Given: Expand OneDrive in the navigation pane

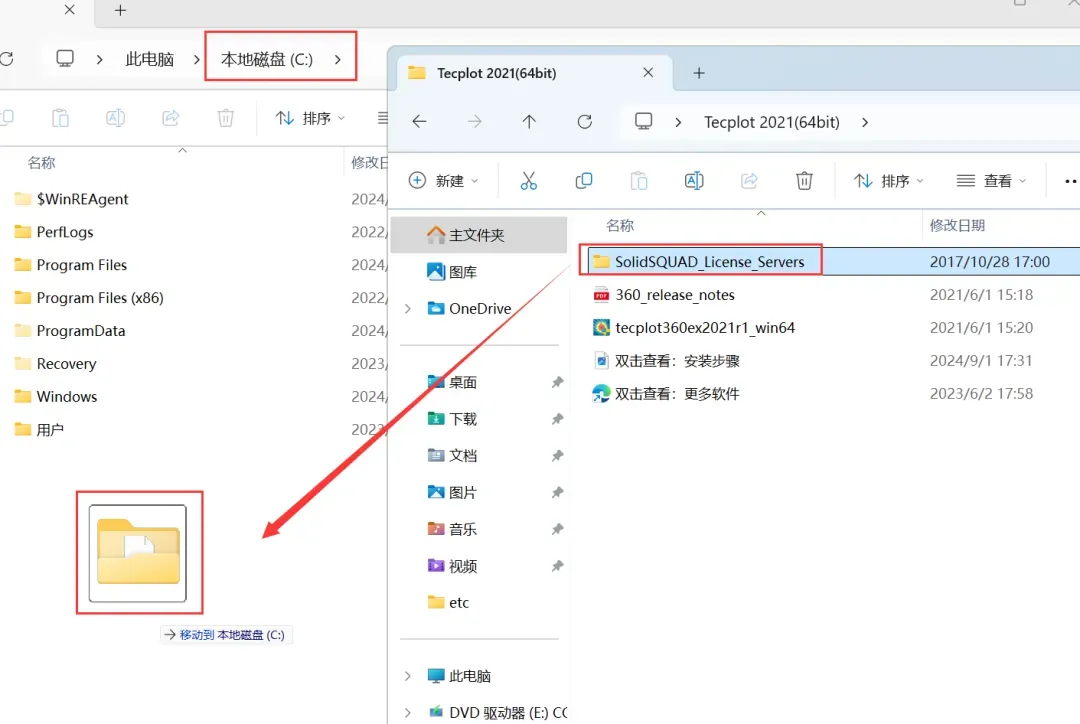Looking at the screenshot, I should pyautogui.click(x=408, y=309).
